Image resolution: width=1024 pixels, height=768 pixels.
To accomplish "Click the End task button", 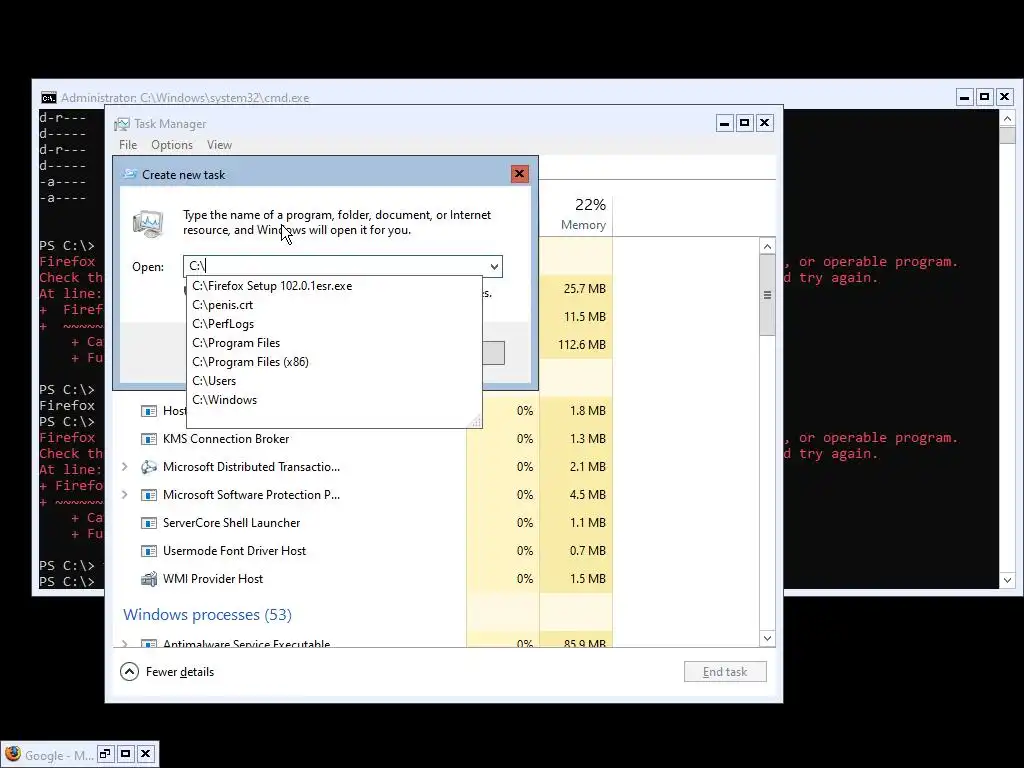I will tap(725, 671).
